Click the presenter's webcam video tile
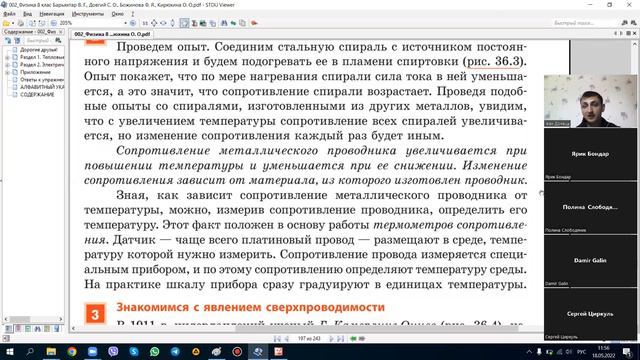Image resolution: width=640 pixels, height=360 pixels. (590, 101)
